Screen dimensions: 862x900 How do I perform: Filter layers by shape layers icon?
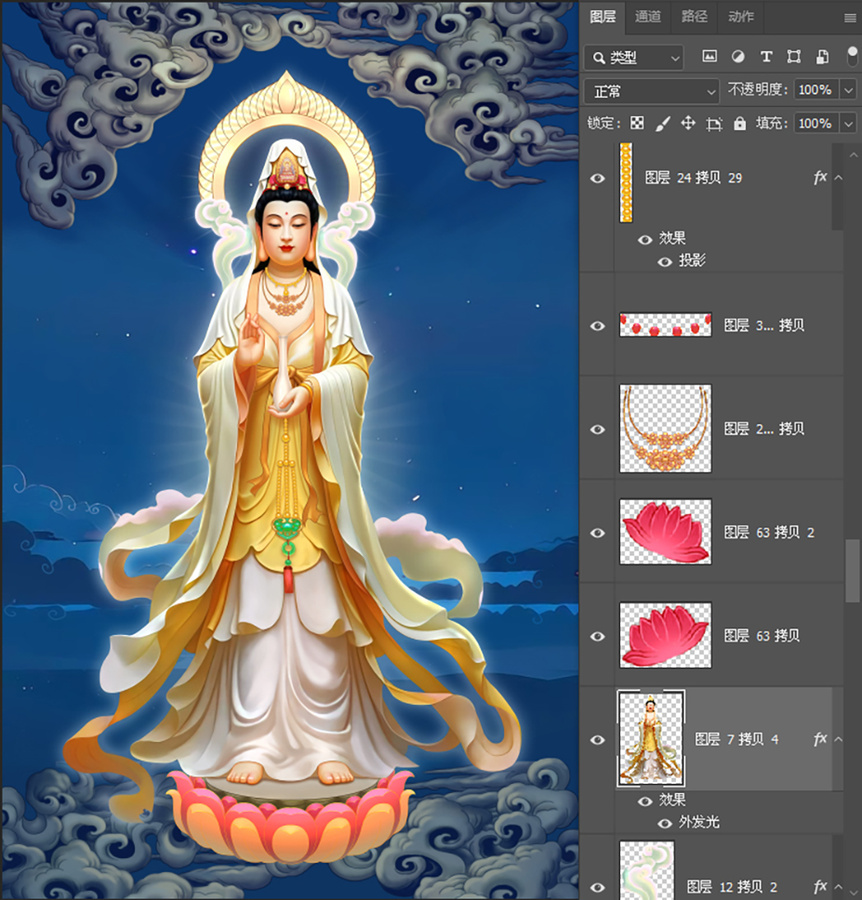[x=794, y=56]
